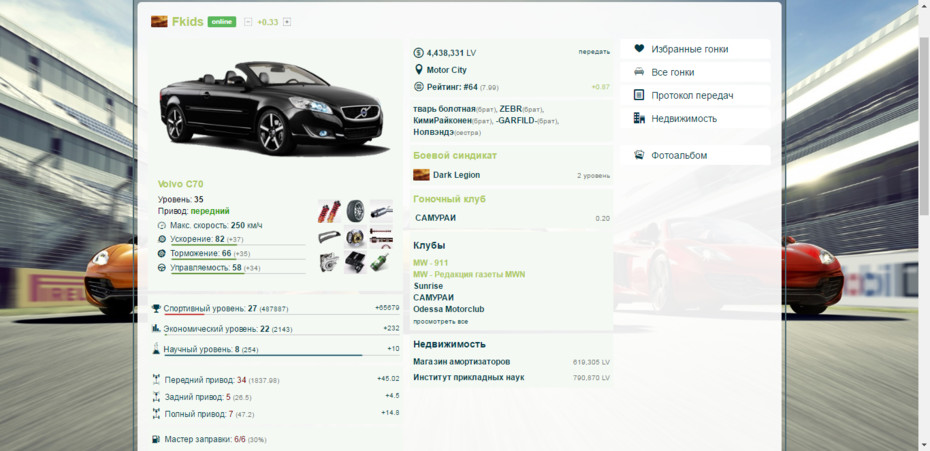Click the tire and wheel upgrade icon
Screen dimensions: 930x451
[x=355, y=211]
